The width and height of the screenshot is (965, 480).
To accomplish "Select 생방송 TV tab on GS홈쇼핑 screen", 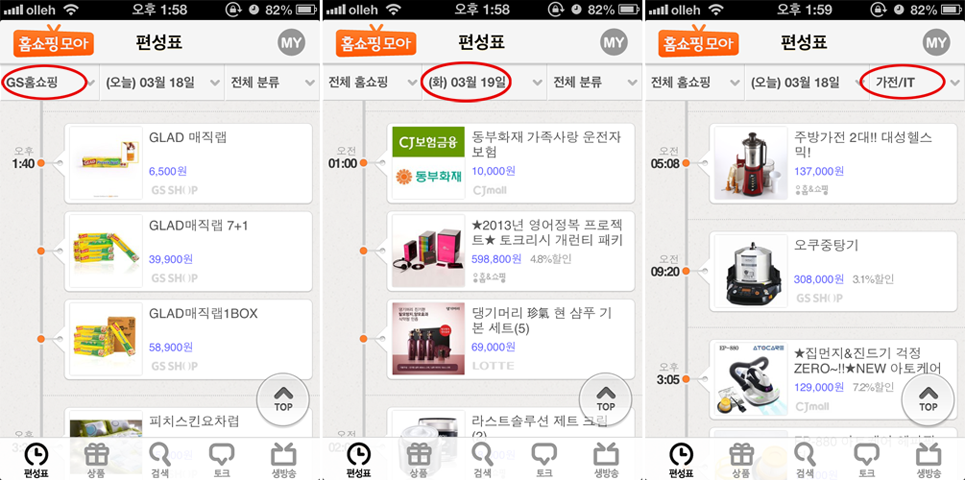I will [x=284, y=460].
